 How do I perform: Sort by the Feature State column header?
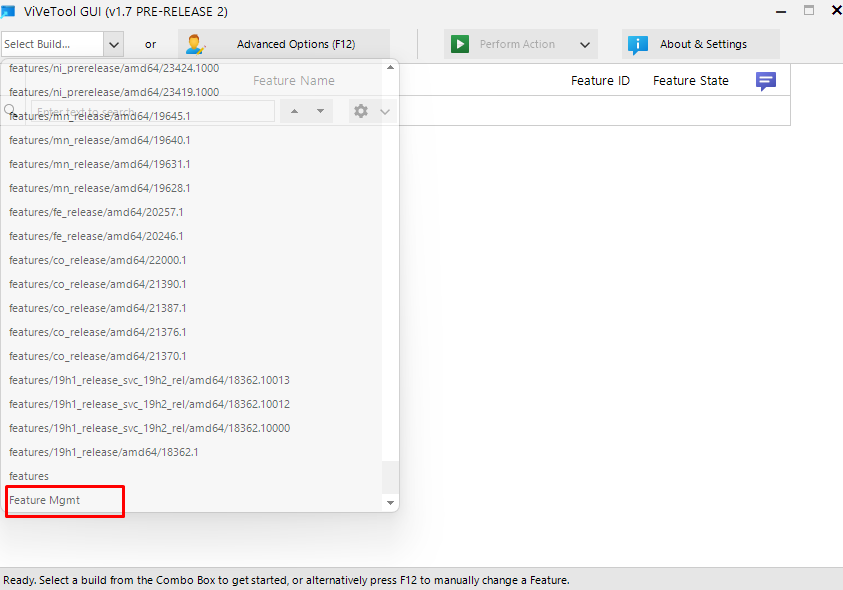(x=691, y=81)
